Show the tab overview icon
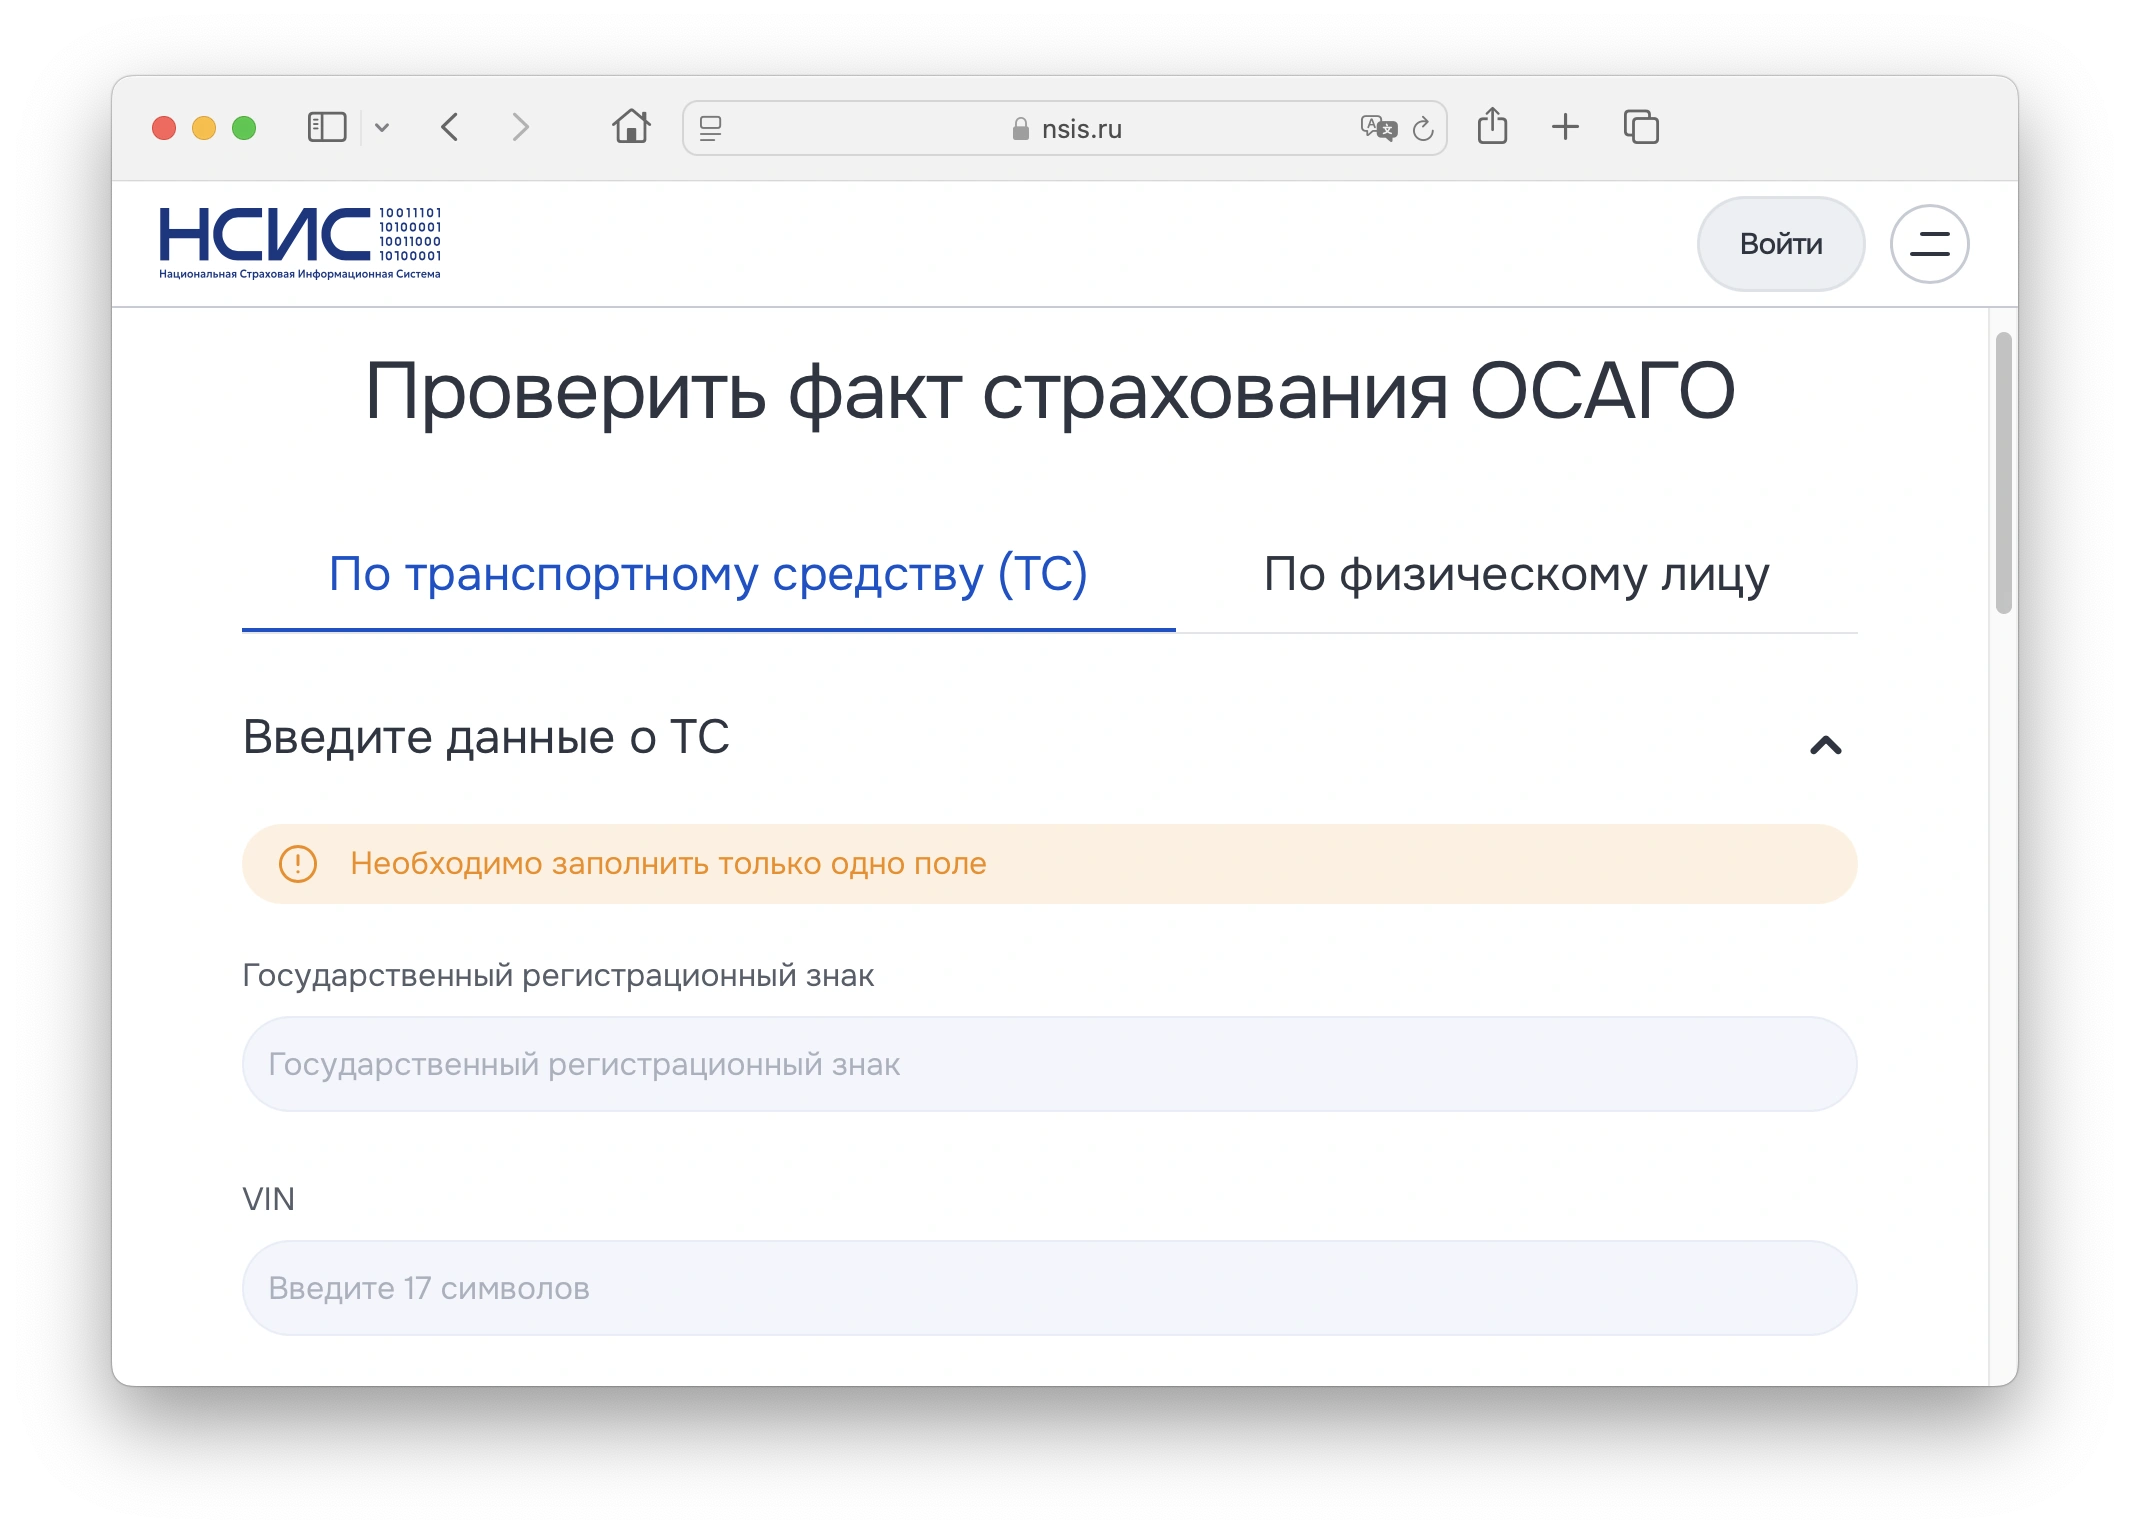This screenshot has width=2130, height=1534. coord(1641,127)
